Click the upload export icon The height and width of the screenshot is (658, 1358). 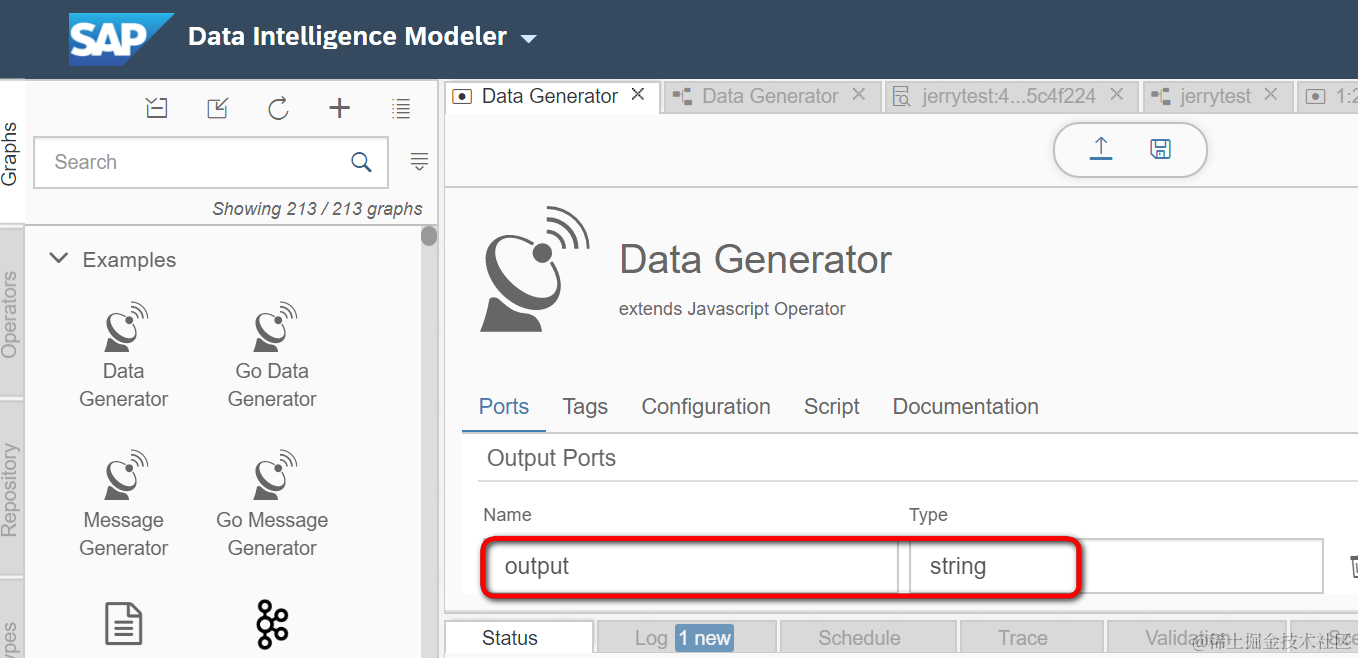pyautogui.click(x=1101, y=149)
